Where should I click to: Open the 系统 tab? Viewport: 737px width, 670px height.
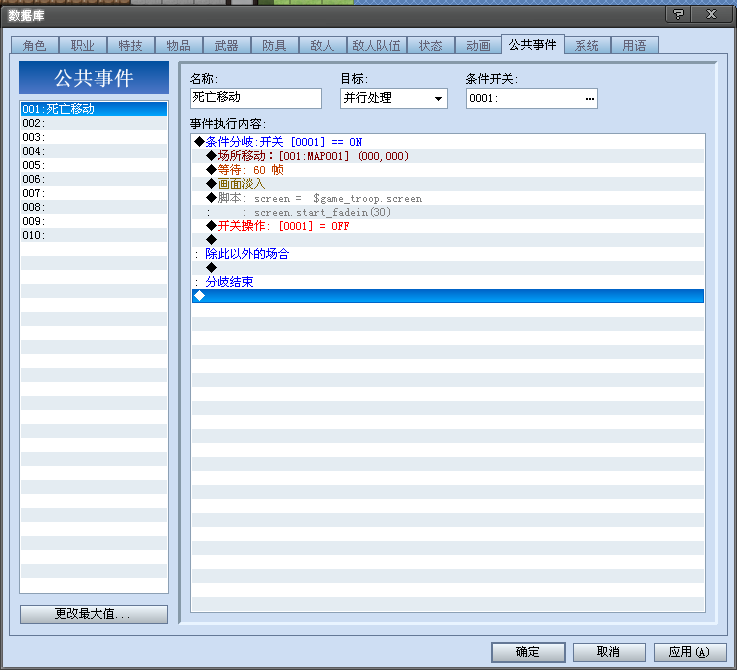587,45
